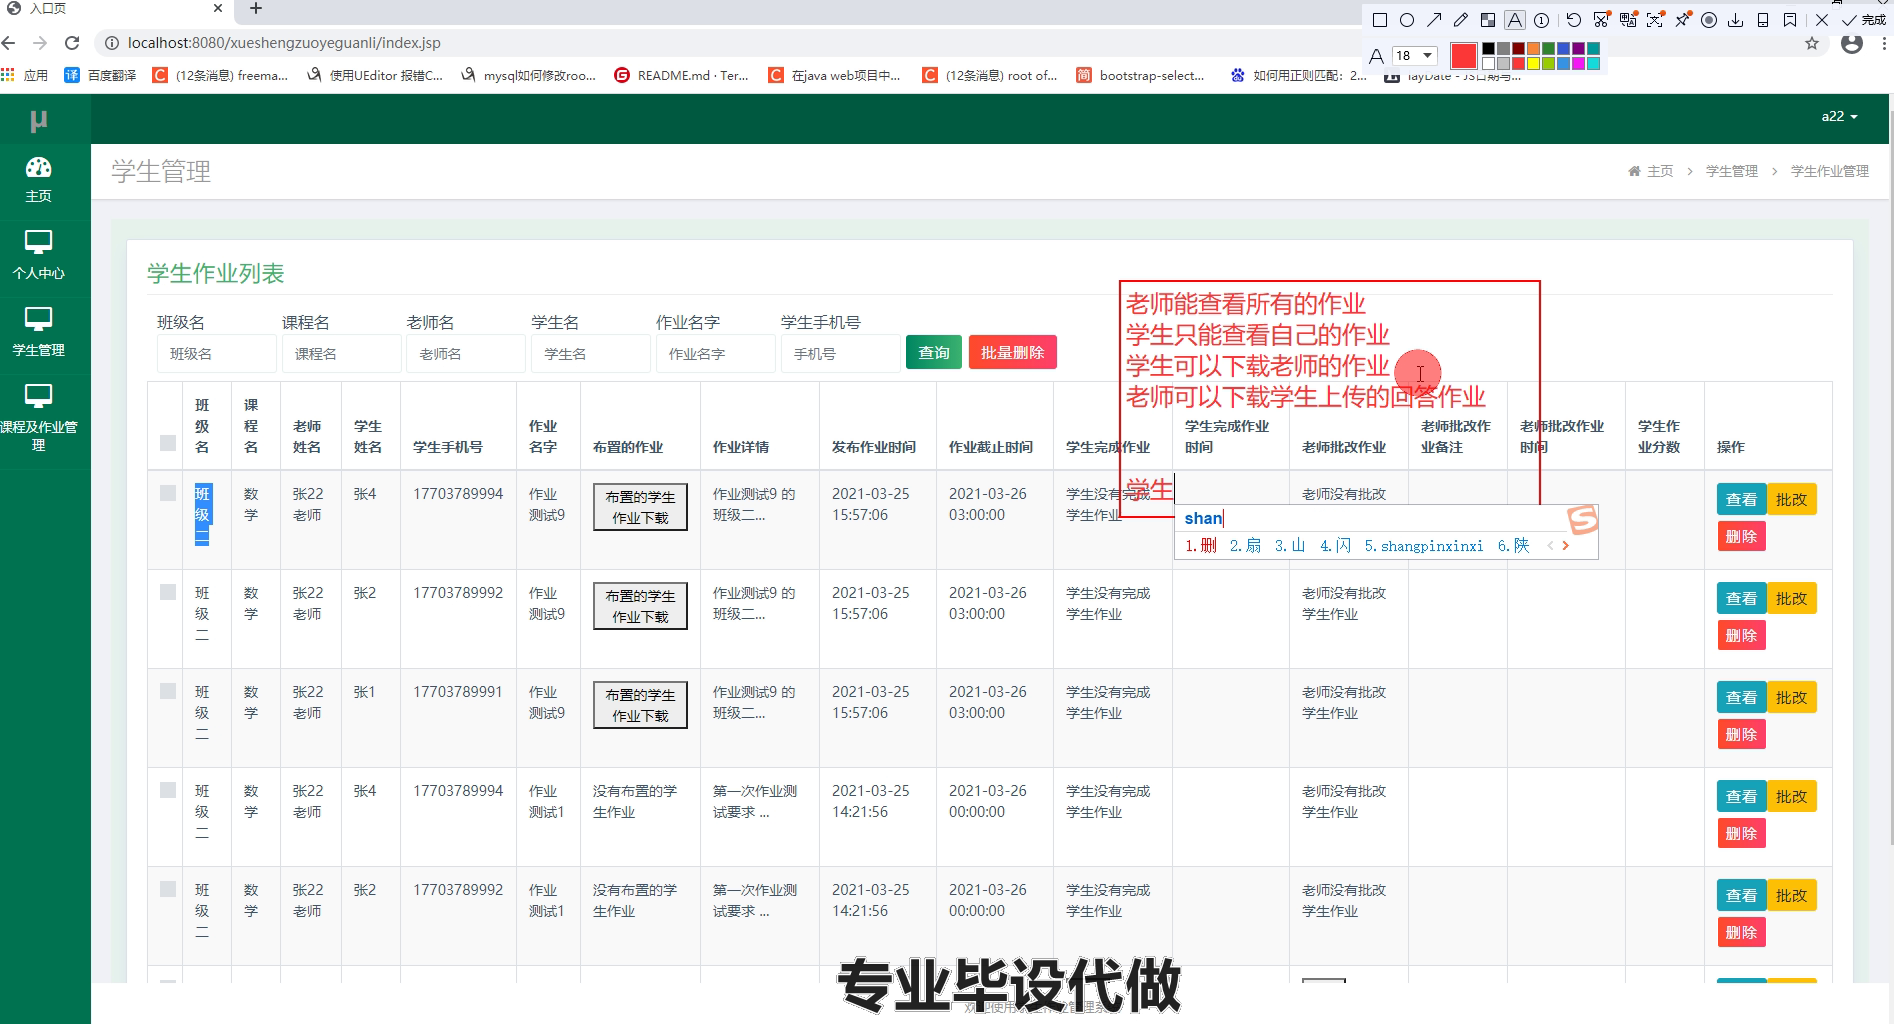Focus the 课程名 search field
This screenshot has width=1894, height=1024.
[x=341, y=354]
